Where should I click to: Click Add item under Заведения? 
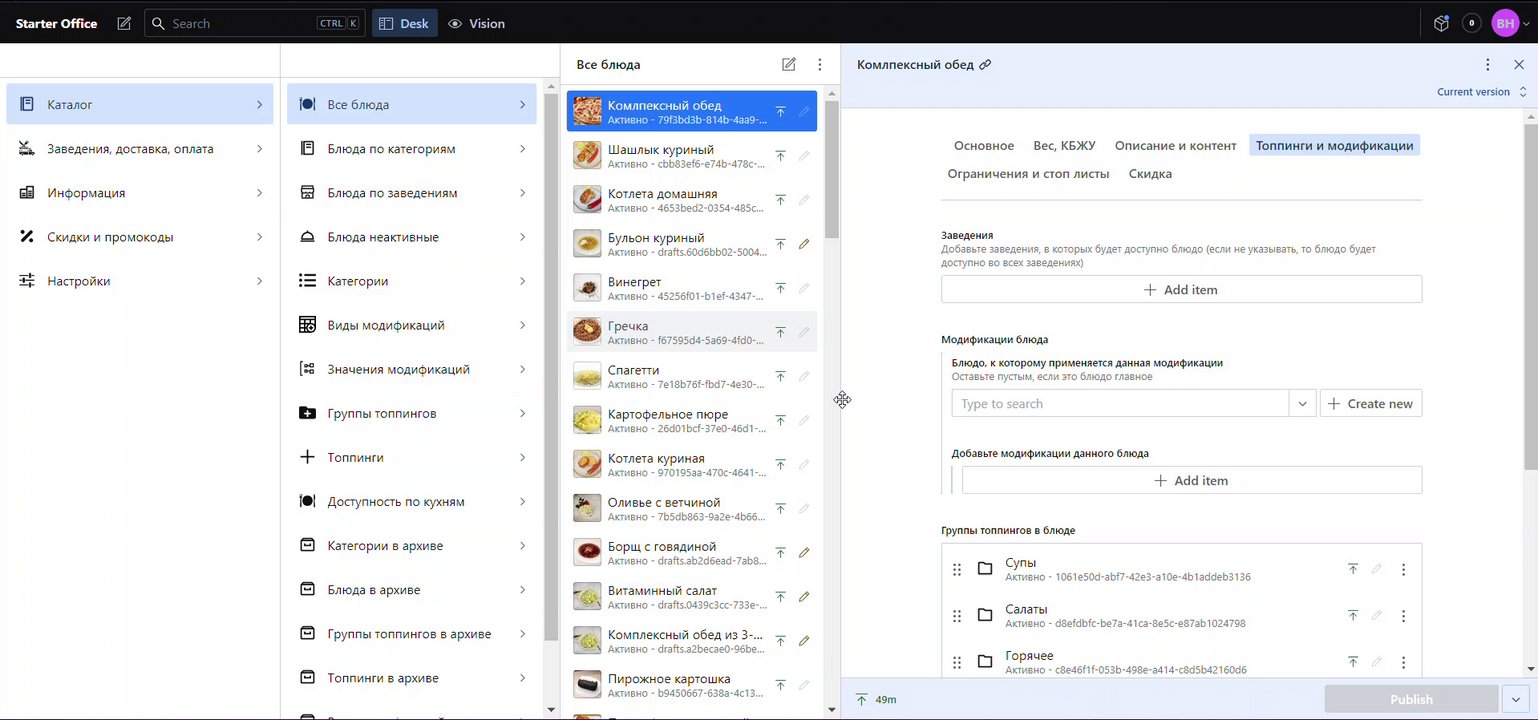point(1181,289)
